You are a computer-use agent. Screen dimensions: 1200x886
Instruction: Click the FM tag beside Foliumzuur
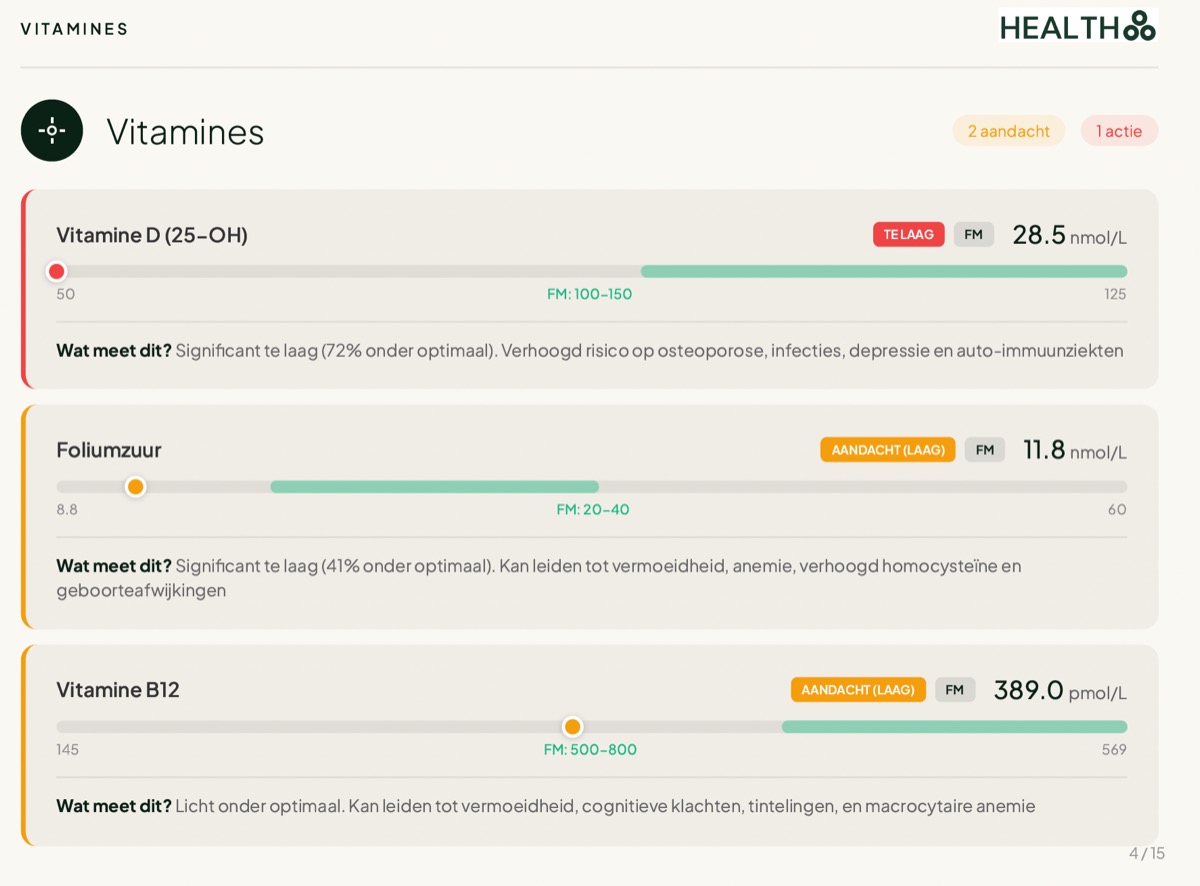[x=985, y=450]
